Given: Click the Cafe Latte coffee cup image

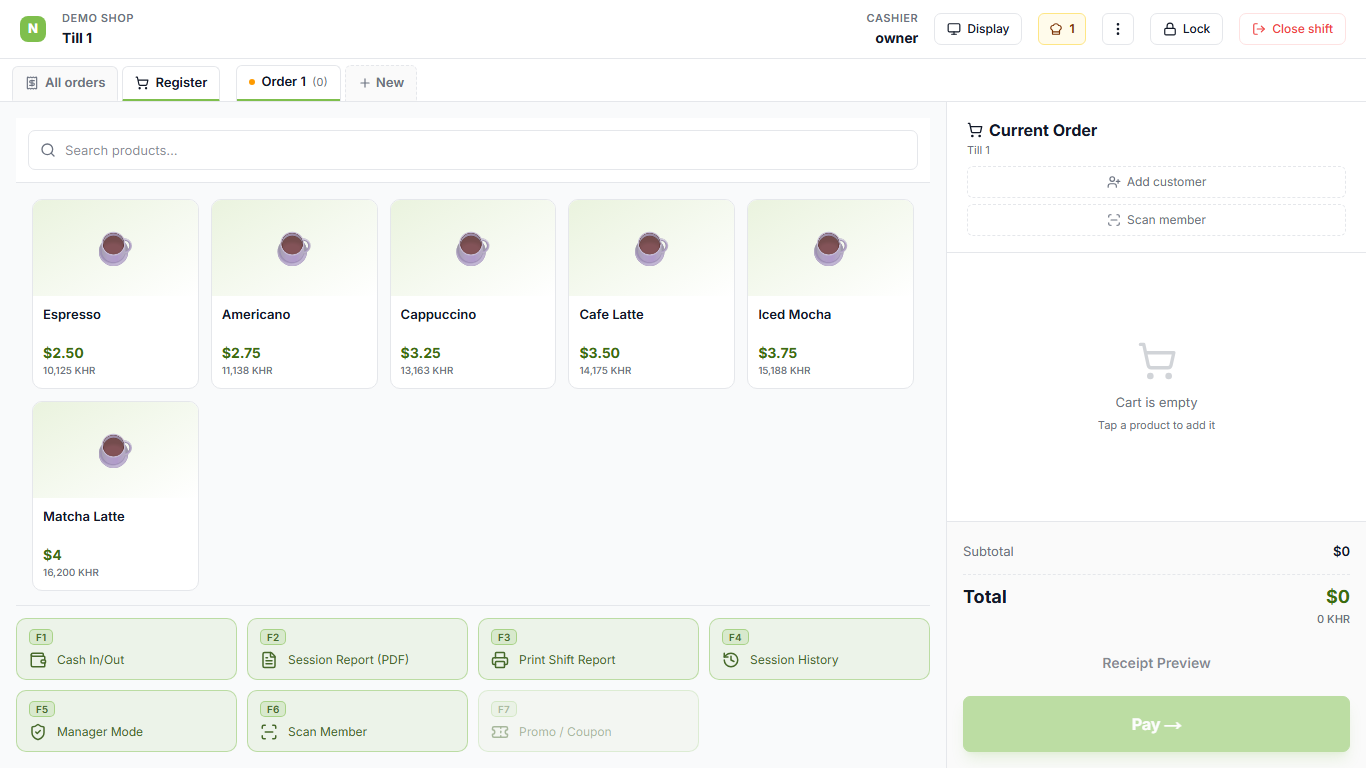Looking at the screenshot, I should 651,247.
